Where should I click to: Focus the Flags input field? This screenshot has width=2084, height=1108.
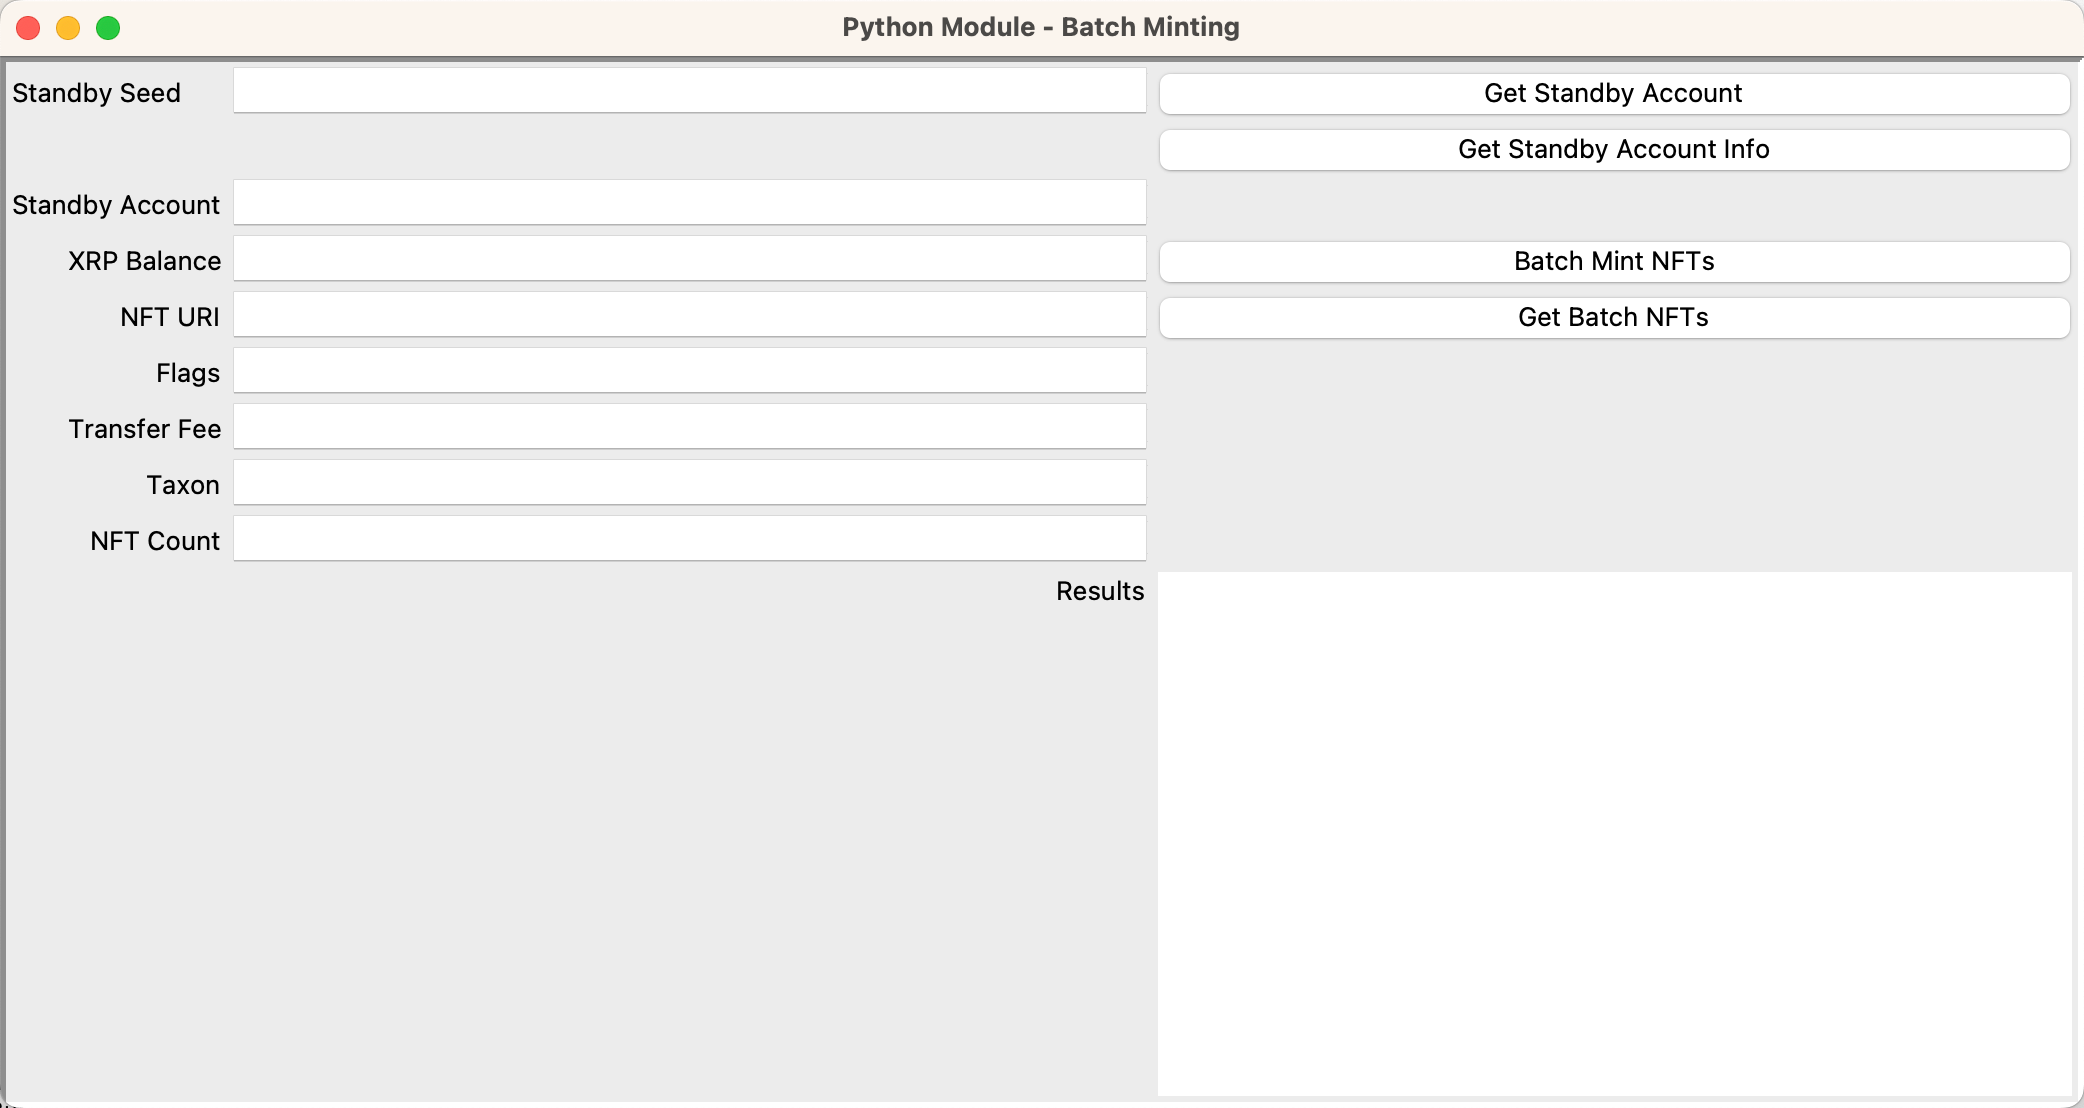(x=689, y=371)
